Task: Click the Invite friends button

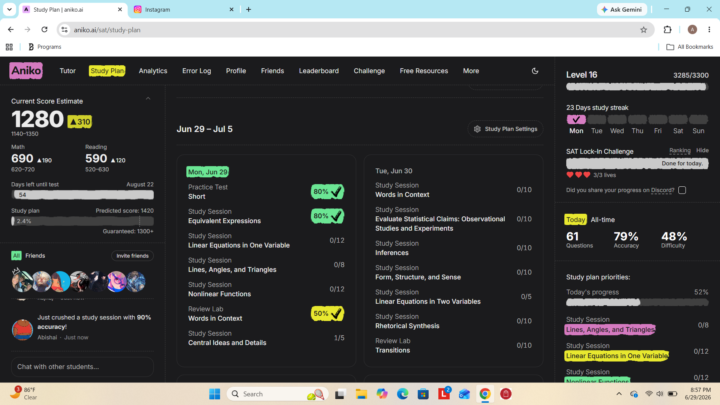Action: (x=132, y=256)
